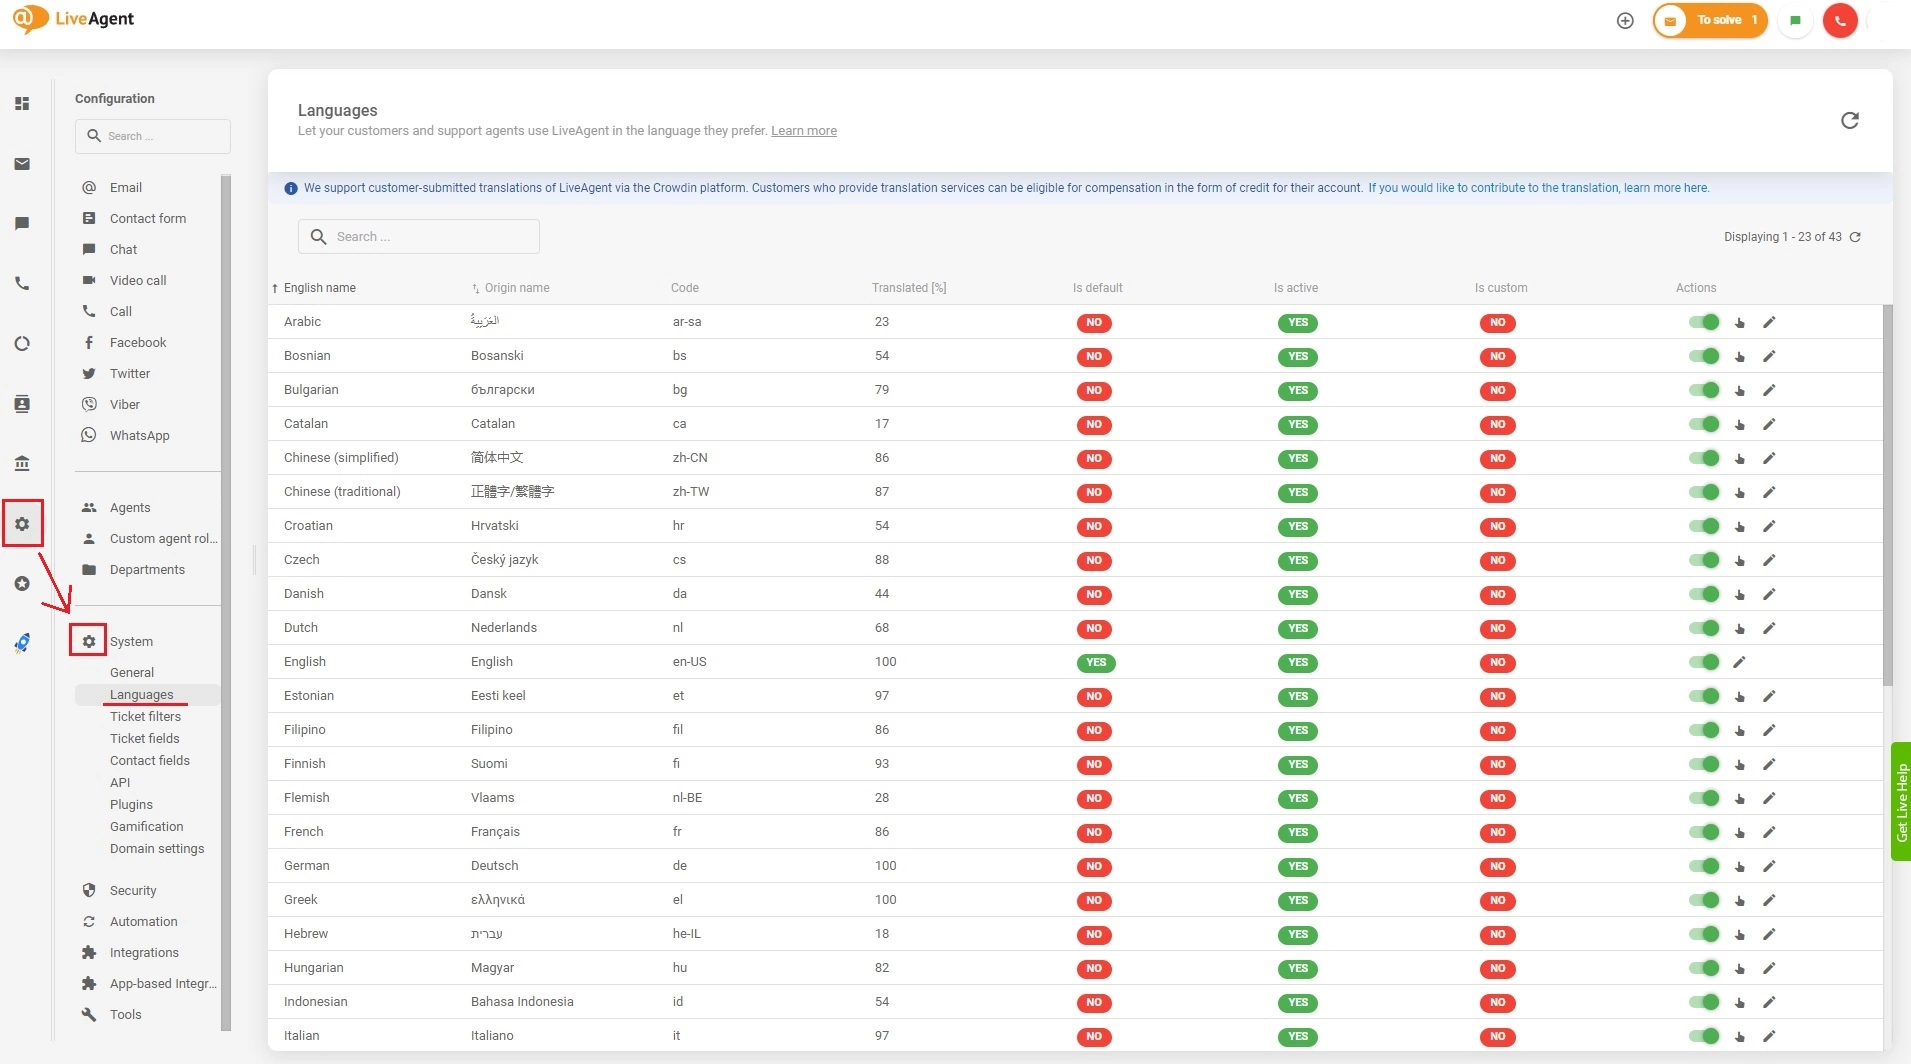Viewport: 1911px width, 1064px height.
Task: Disable the Catalan language toggle
Action: tap(1703, 424)
